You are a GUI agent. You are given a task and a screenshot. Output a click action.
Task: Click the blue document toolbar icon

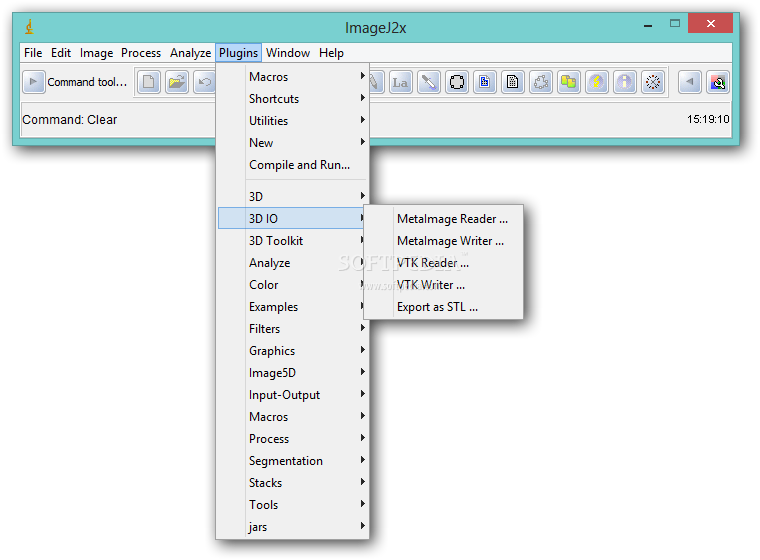pos(485,82)
